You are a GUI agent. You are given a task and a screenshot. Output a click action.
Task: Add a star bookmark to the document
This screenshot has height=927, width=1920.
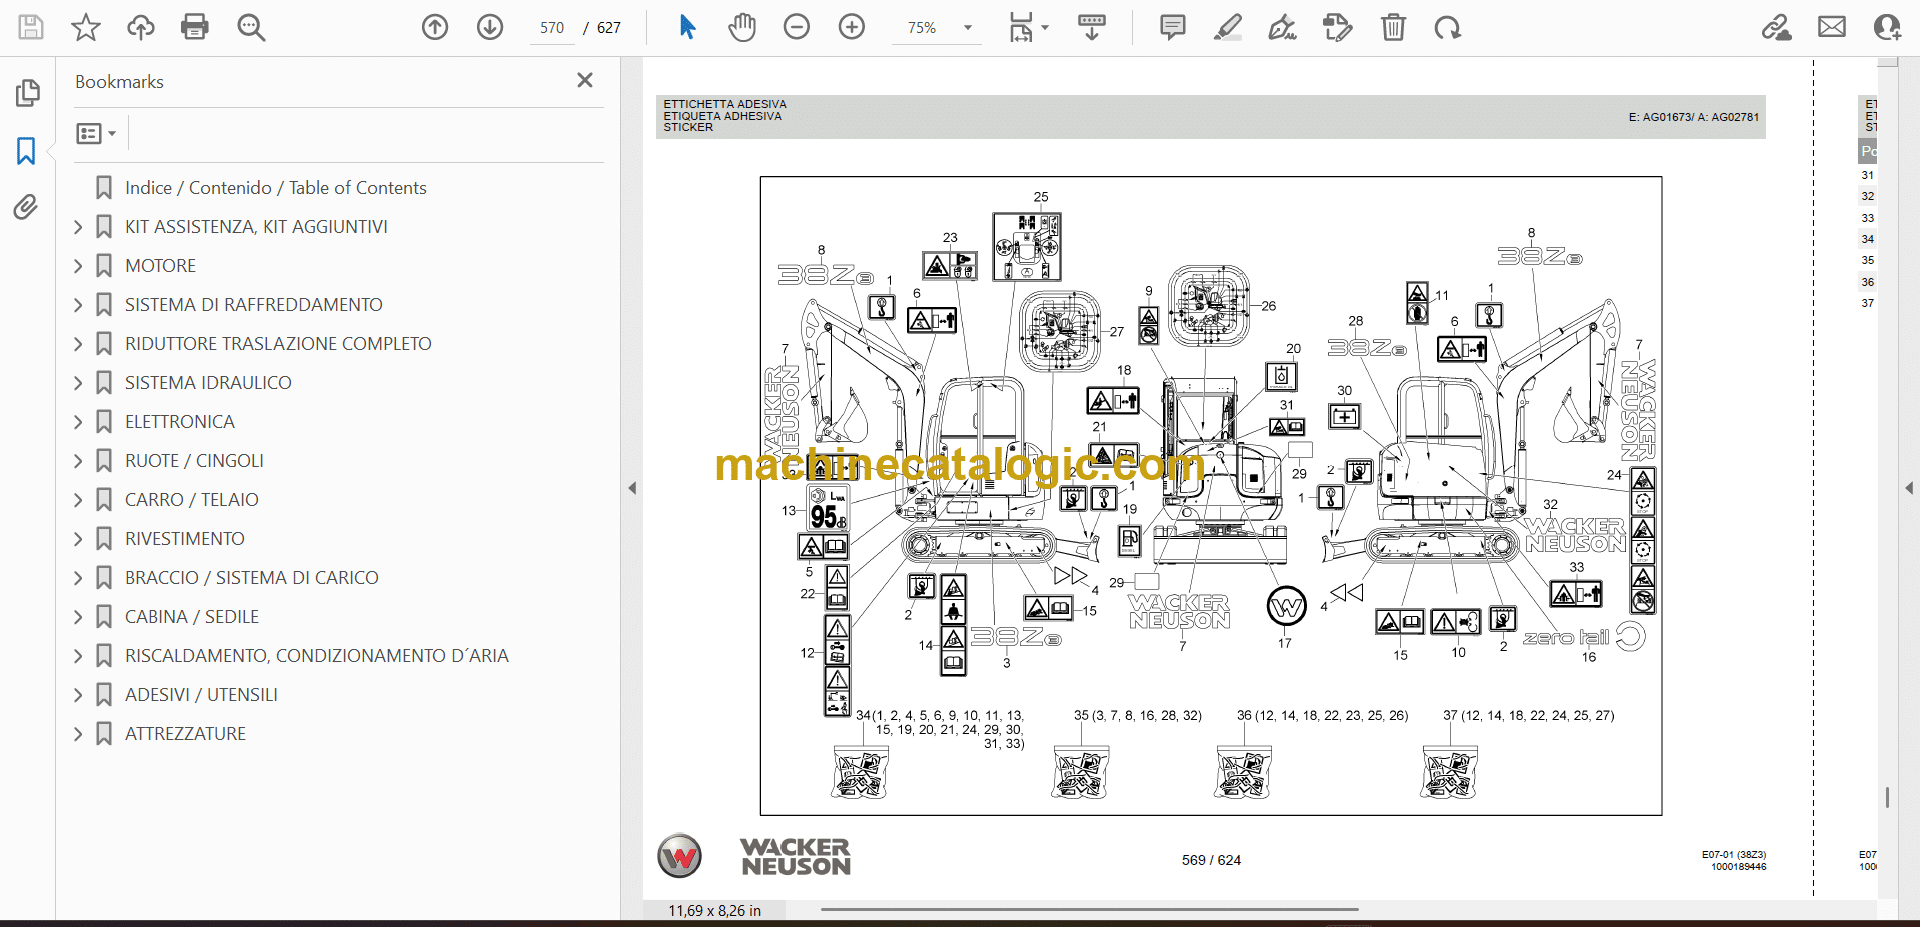(x=86, y=27)
